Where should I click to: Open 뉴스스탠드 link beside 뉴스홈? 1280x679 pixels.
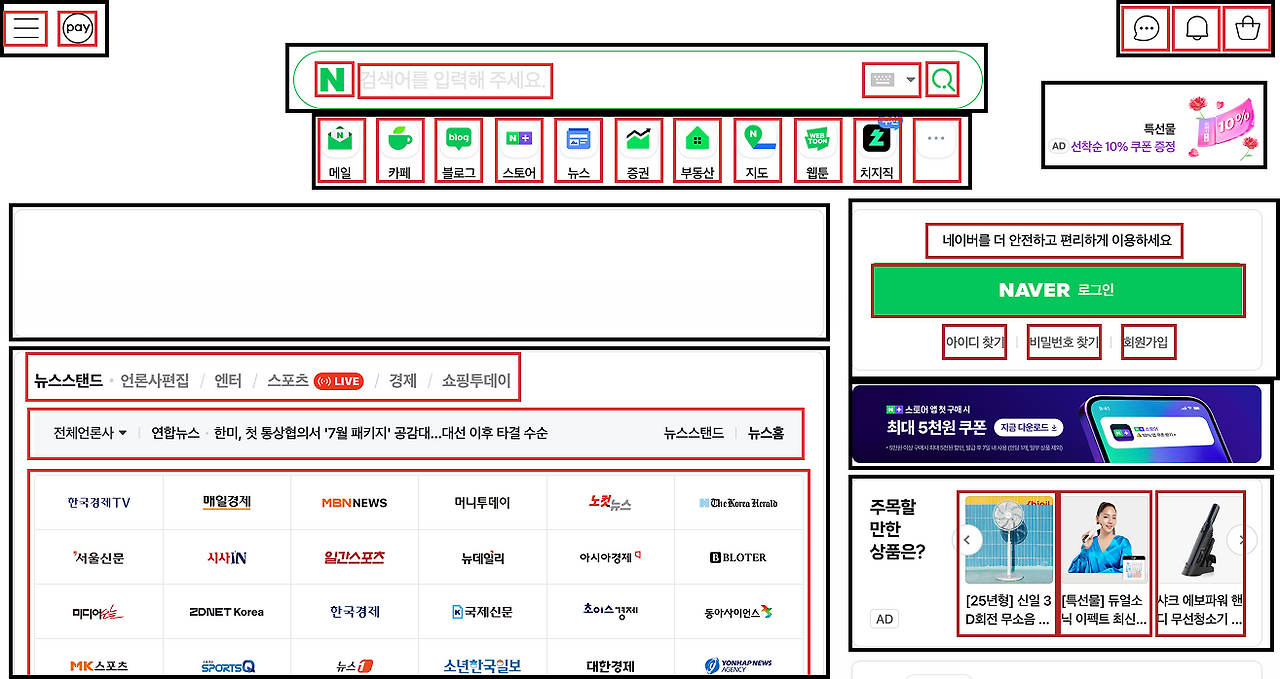pos(694,433)
